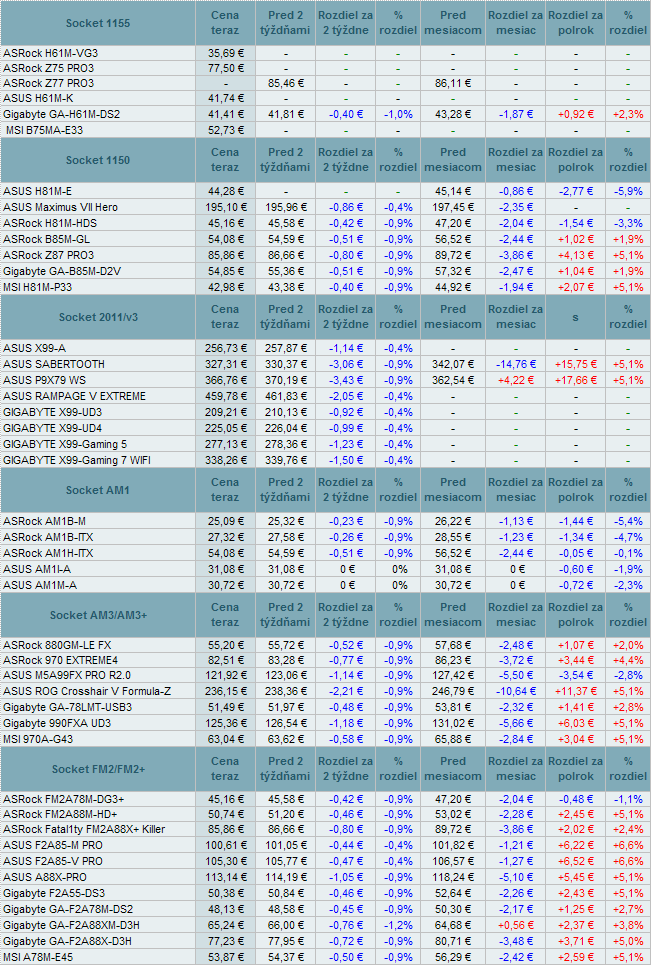The height and width of the screenshot is (965, 651).
Task: Pick the GIGABYTE X99-UD4 product name
Action: [52, 428]
